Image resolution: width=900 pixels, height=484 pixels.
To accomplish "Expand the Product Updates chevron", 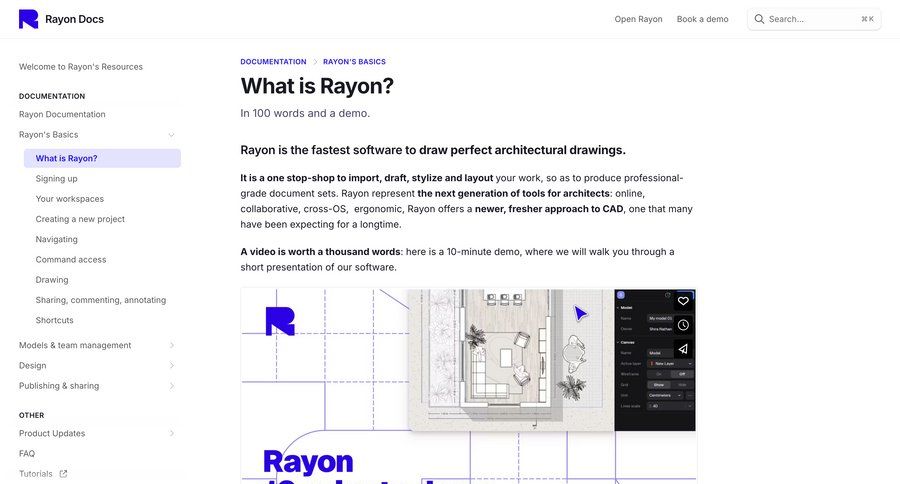I will coord(171,433).
